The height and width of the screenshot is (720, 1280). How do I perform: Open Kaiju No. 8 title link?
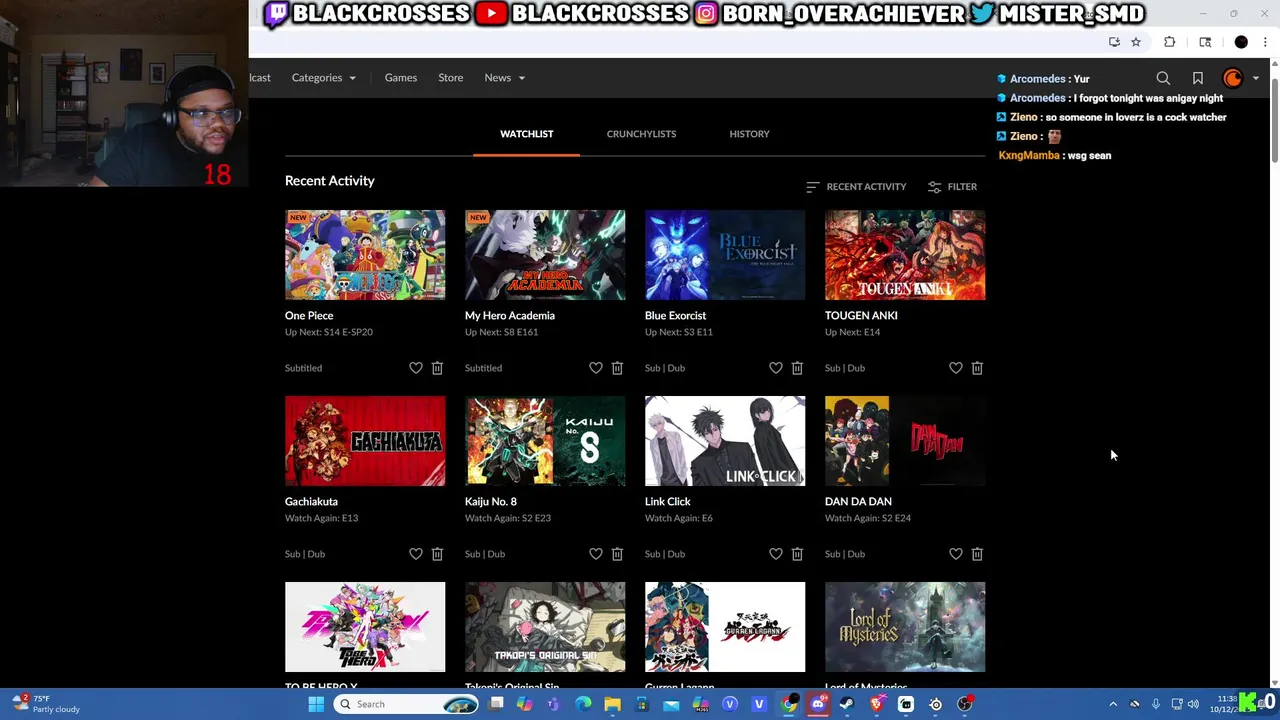click(x=491, y=502)
